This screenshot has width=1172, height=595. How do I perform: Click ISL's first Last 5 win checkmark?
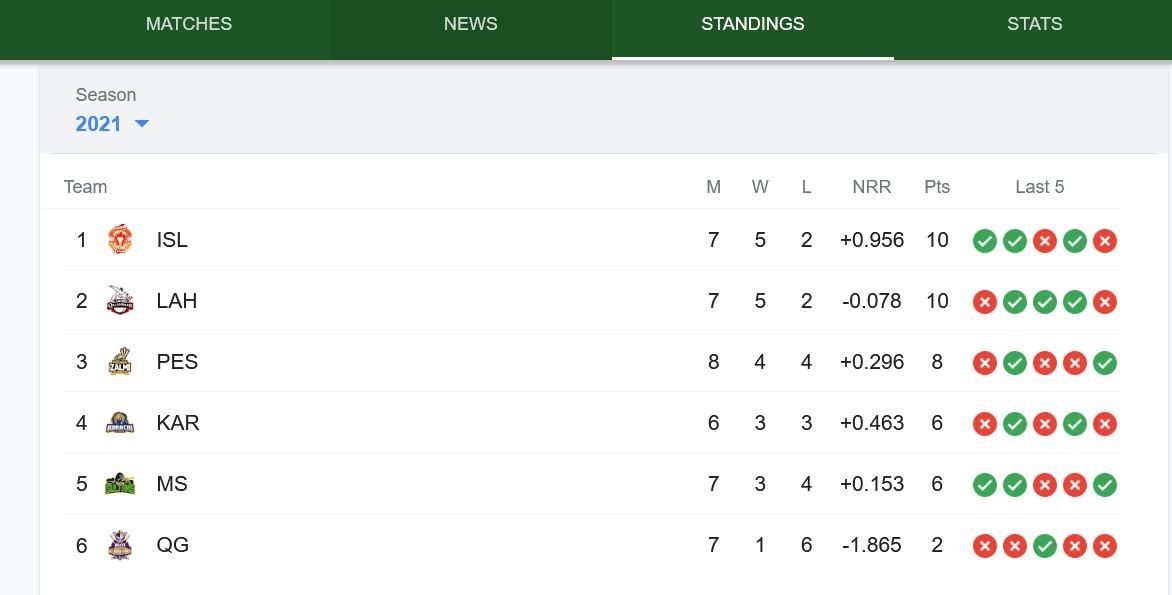pyautogui.click(x=985, y=241)
